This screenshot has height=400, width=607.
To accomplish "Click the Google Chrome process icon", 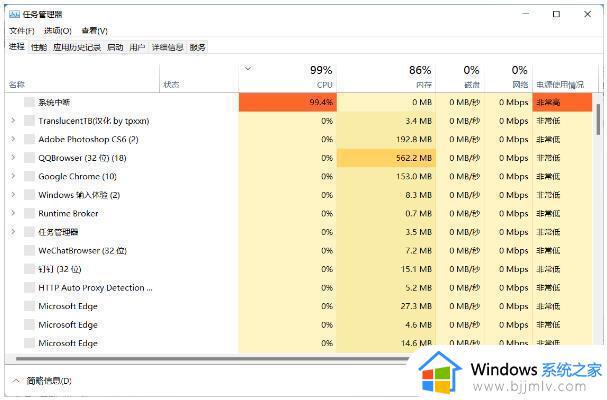I will click(x=29, y=177).
